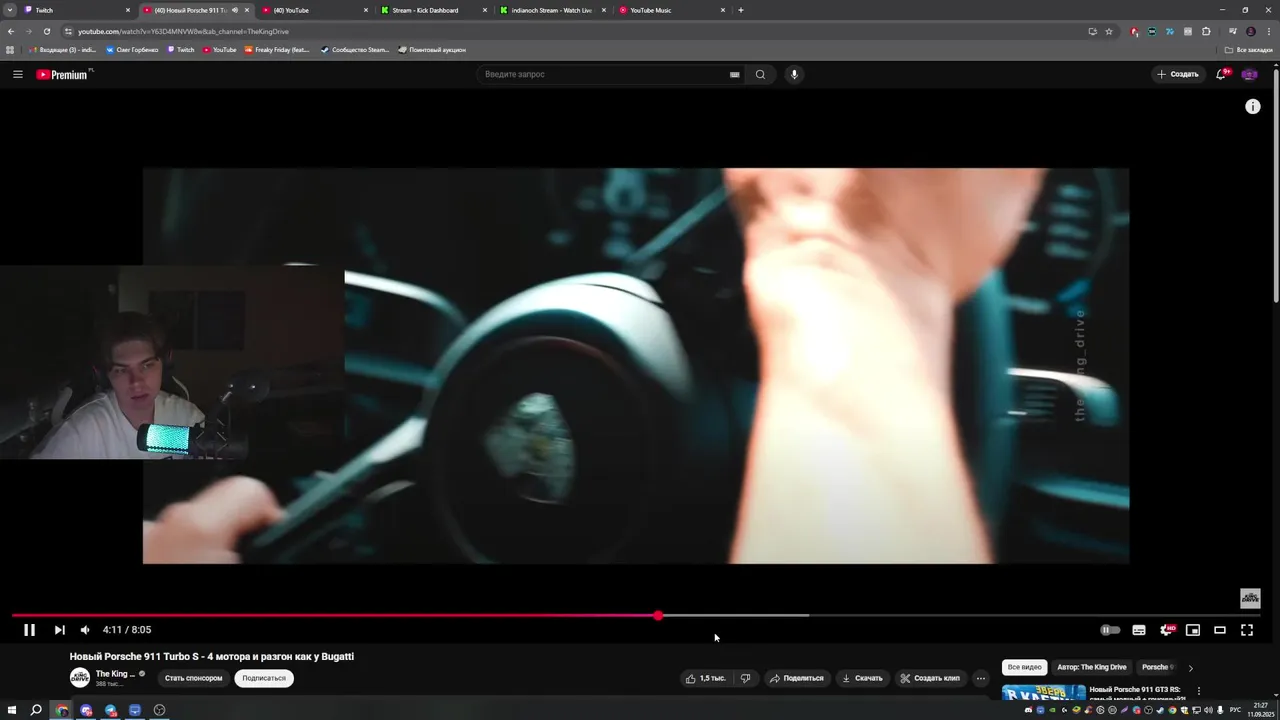The height and width of the screenshot is (720, 1280).
Task: Open the on-screen keyboard in the search box
Action: click(735, 74)
